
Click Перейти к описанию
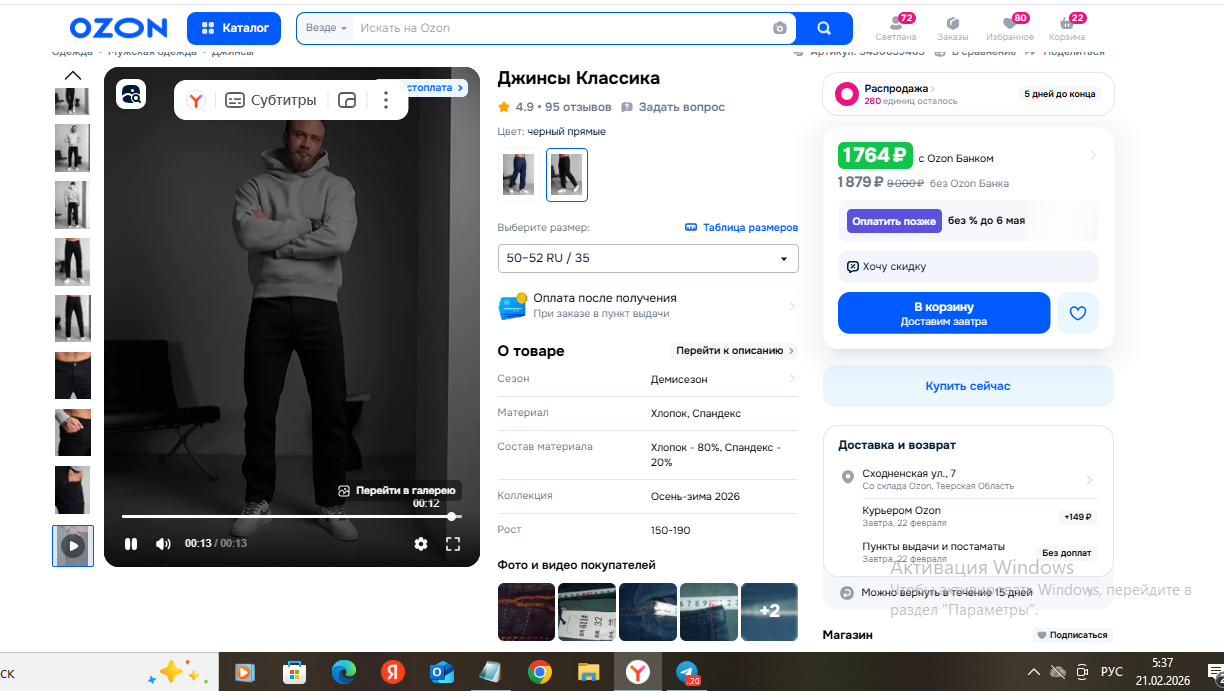coord(735,351)
